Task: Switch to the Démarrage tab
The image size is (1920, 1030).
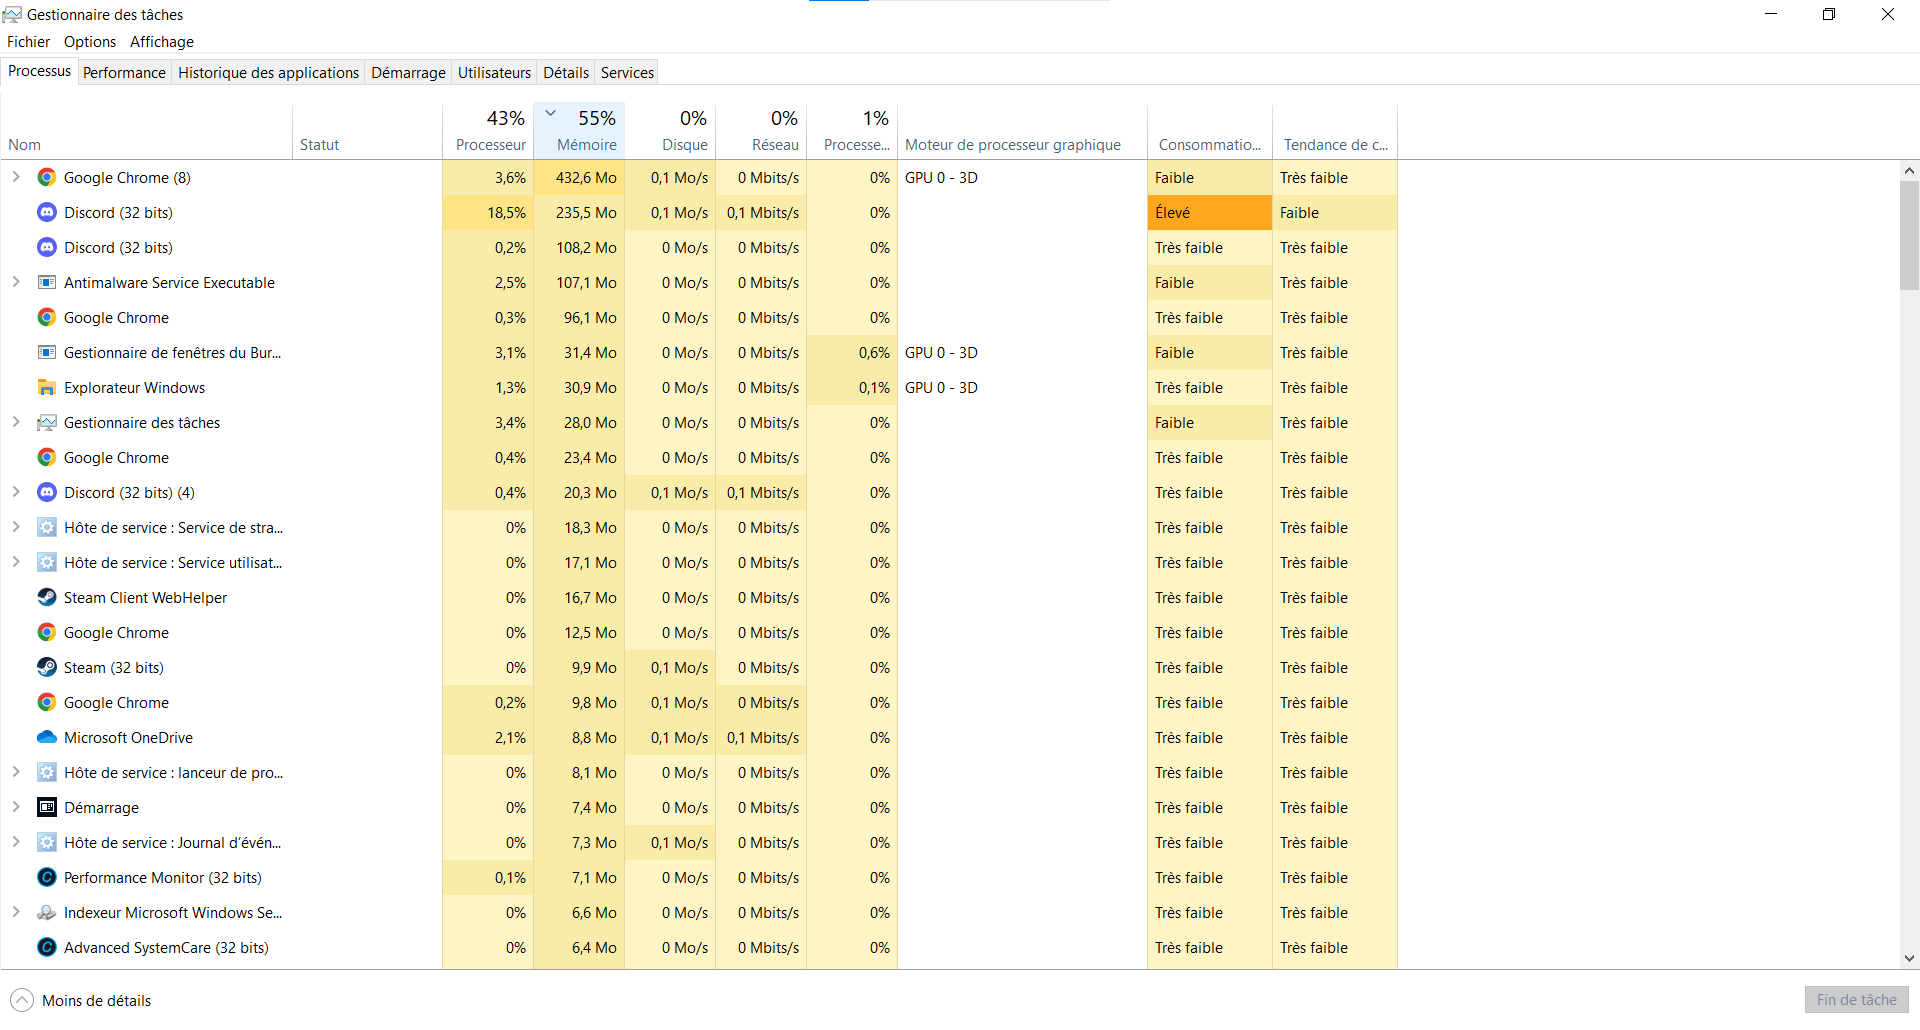Action: tap(408, 73)
